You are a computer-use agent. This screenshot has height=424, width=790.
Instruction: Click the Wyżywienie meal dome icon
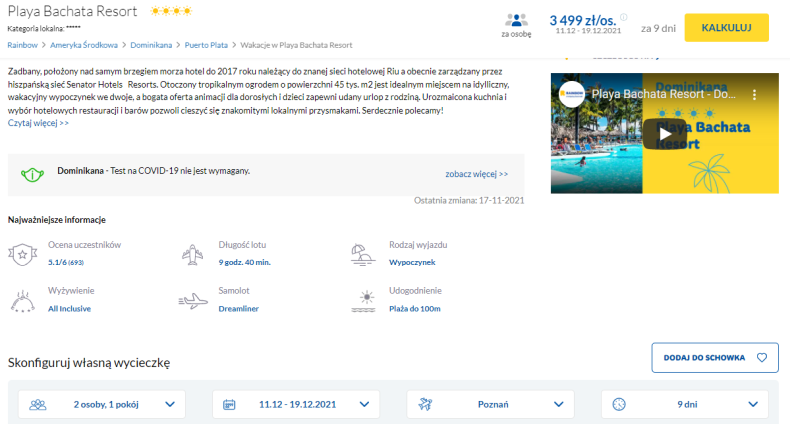23,301
